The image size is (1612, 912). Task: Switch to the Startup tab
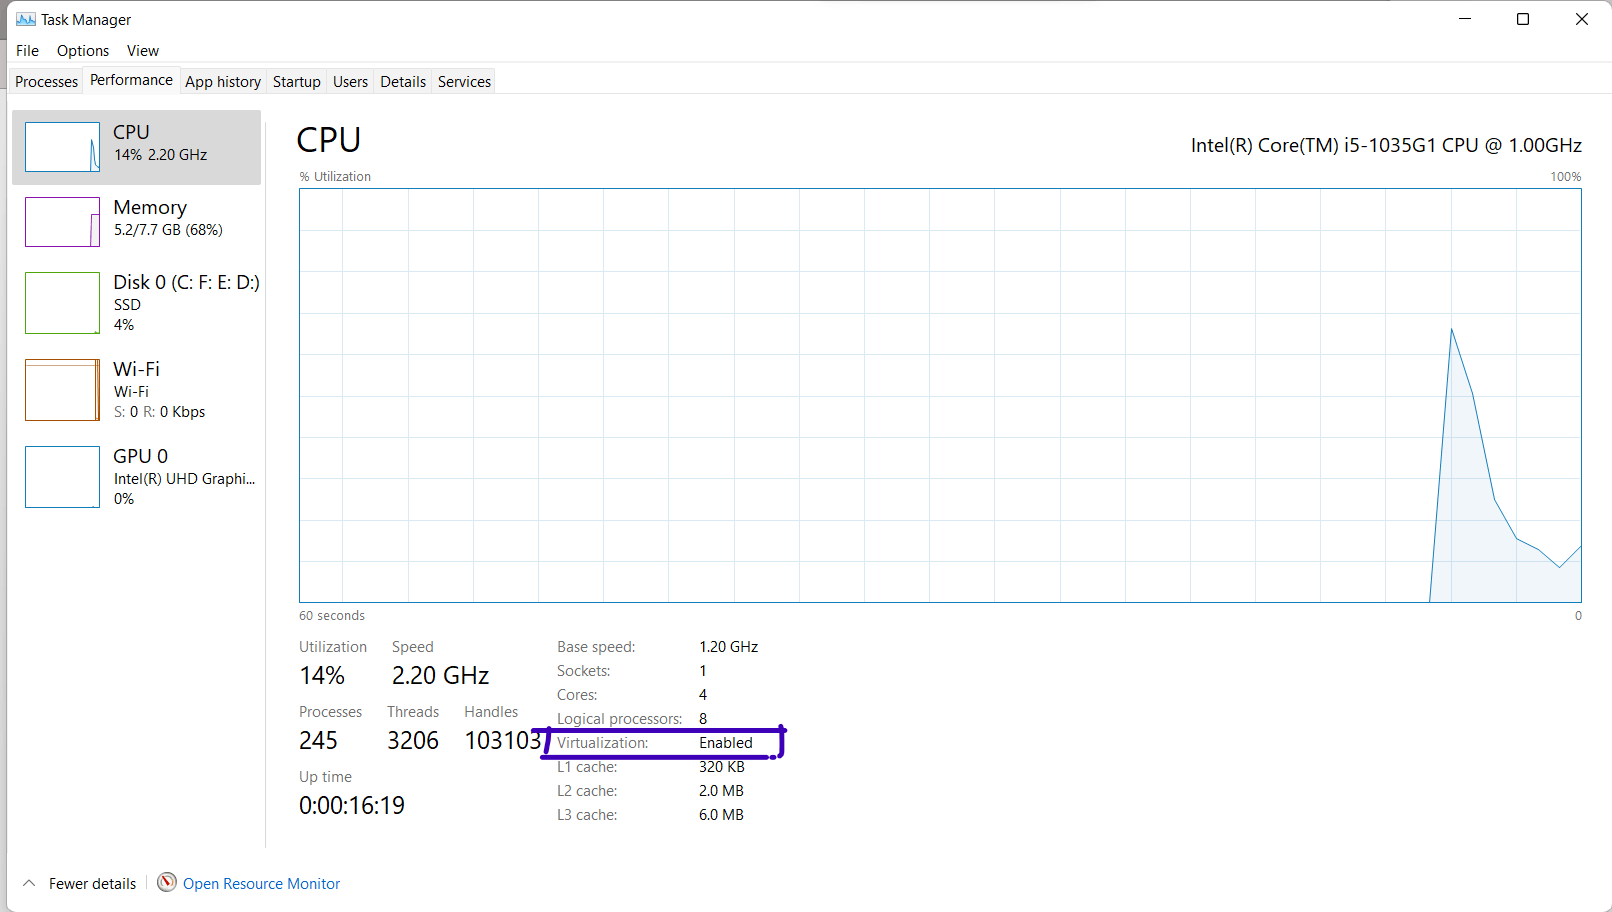tap(297, 82)
